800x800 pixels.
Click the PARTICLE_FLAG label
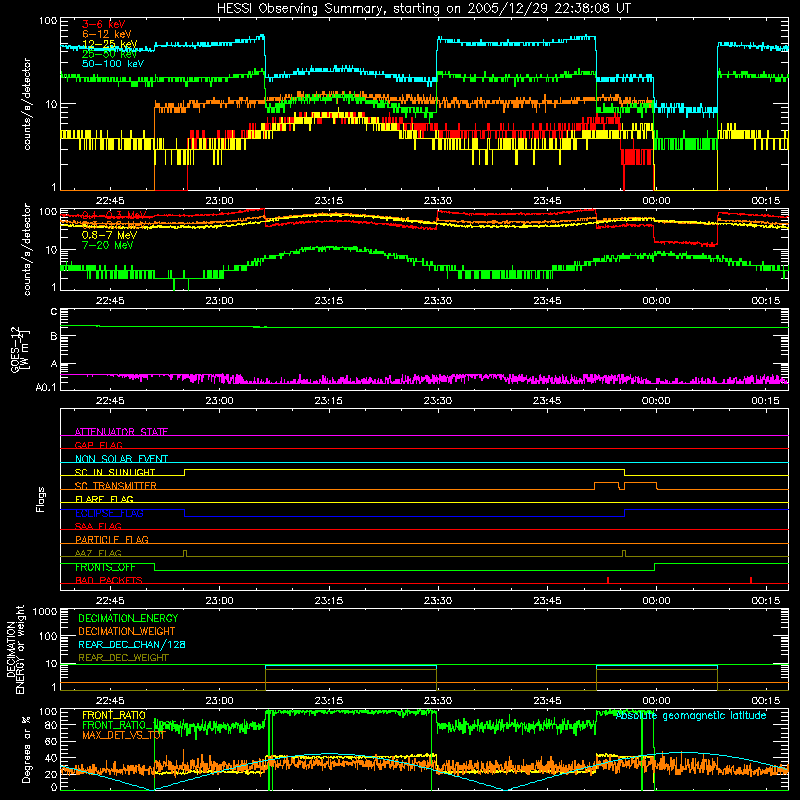point(112,539)
